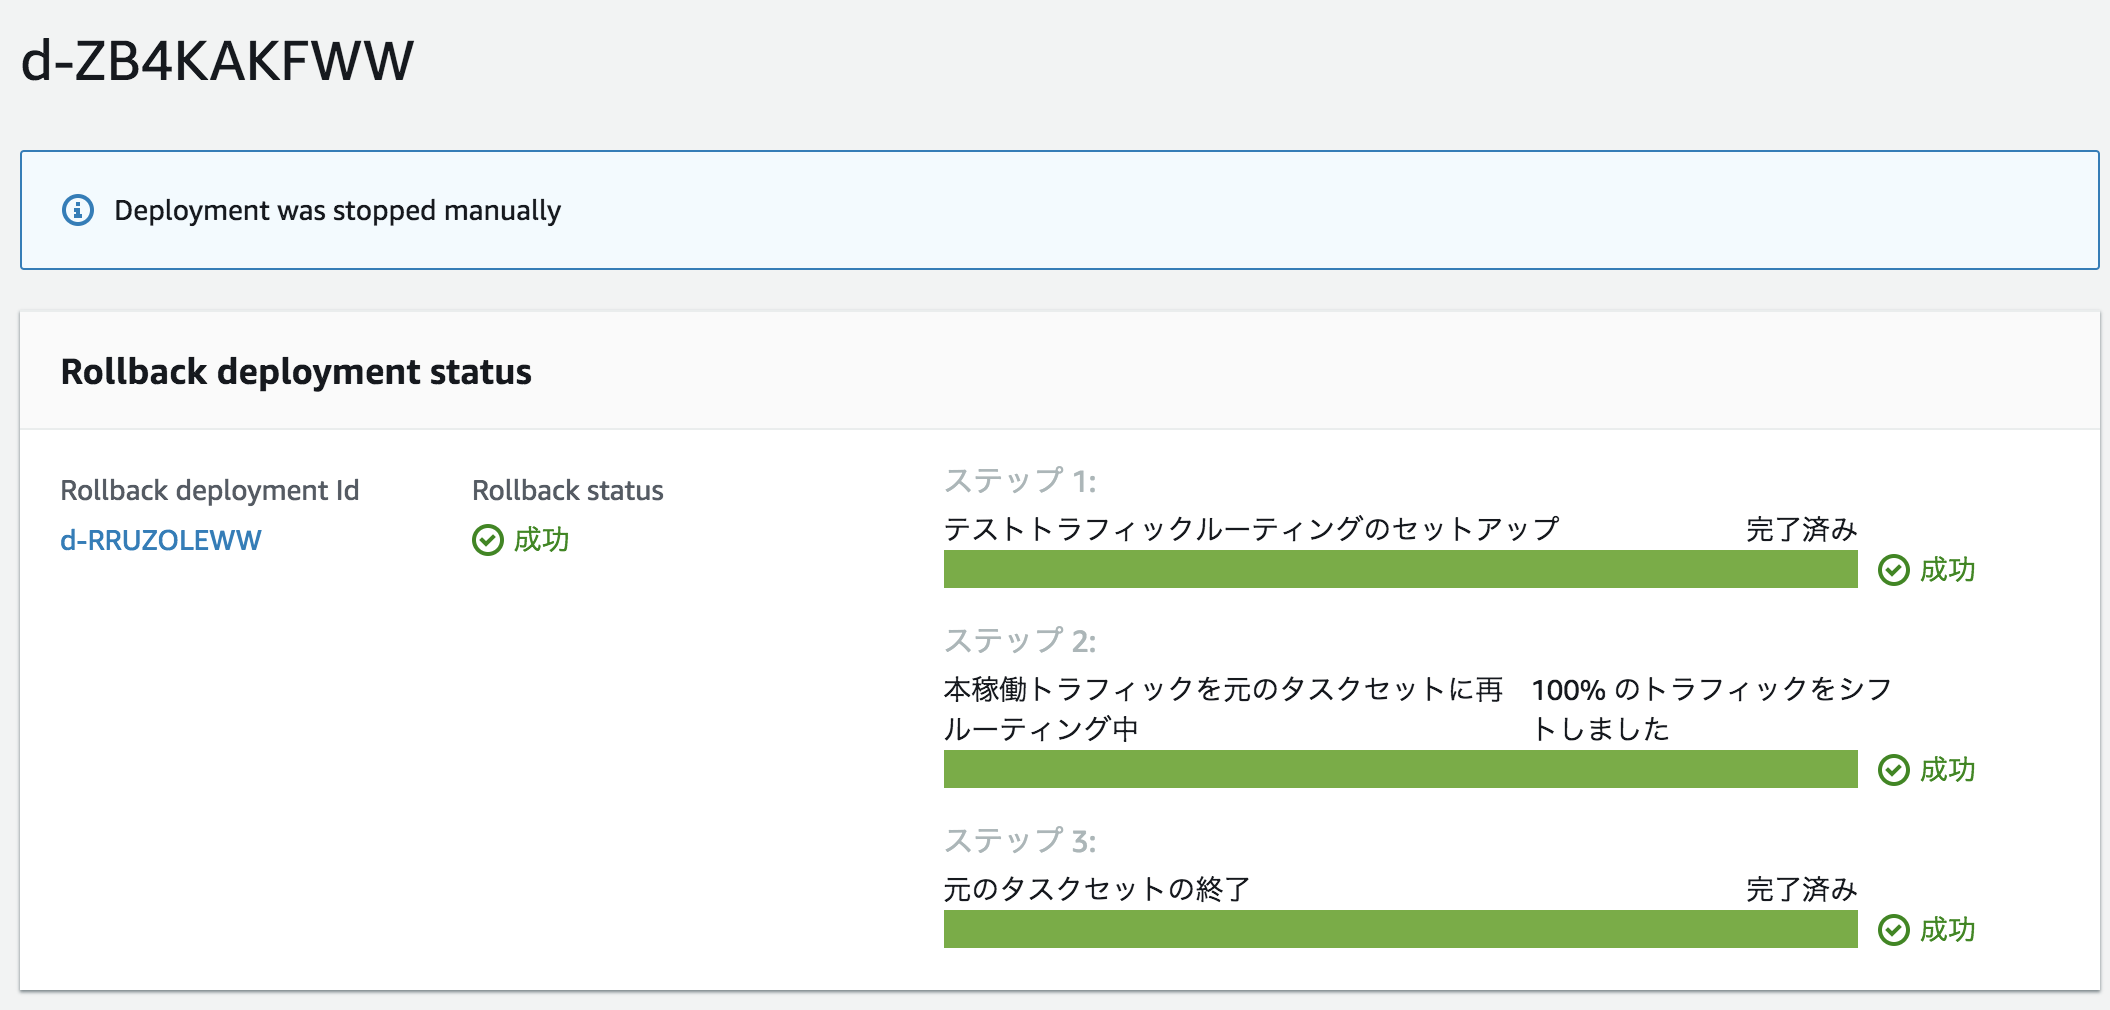
Task: Click '100% のトラフィックをシフトしました' text
Action: tap(1710, 708)
